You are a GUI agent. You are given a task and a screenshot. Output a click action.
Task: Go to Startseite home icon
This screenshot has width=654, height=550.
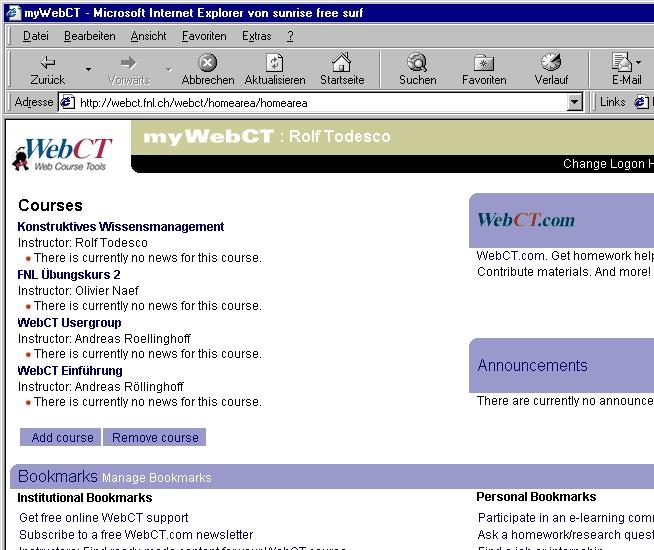342,63
